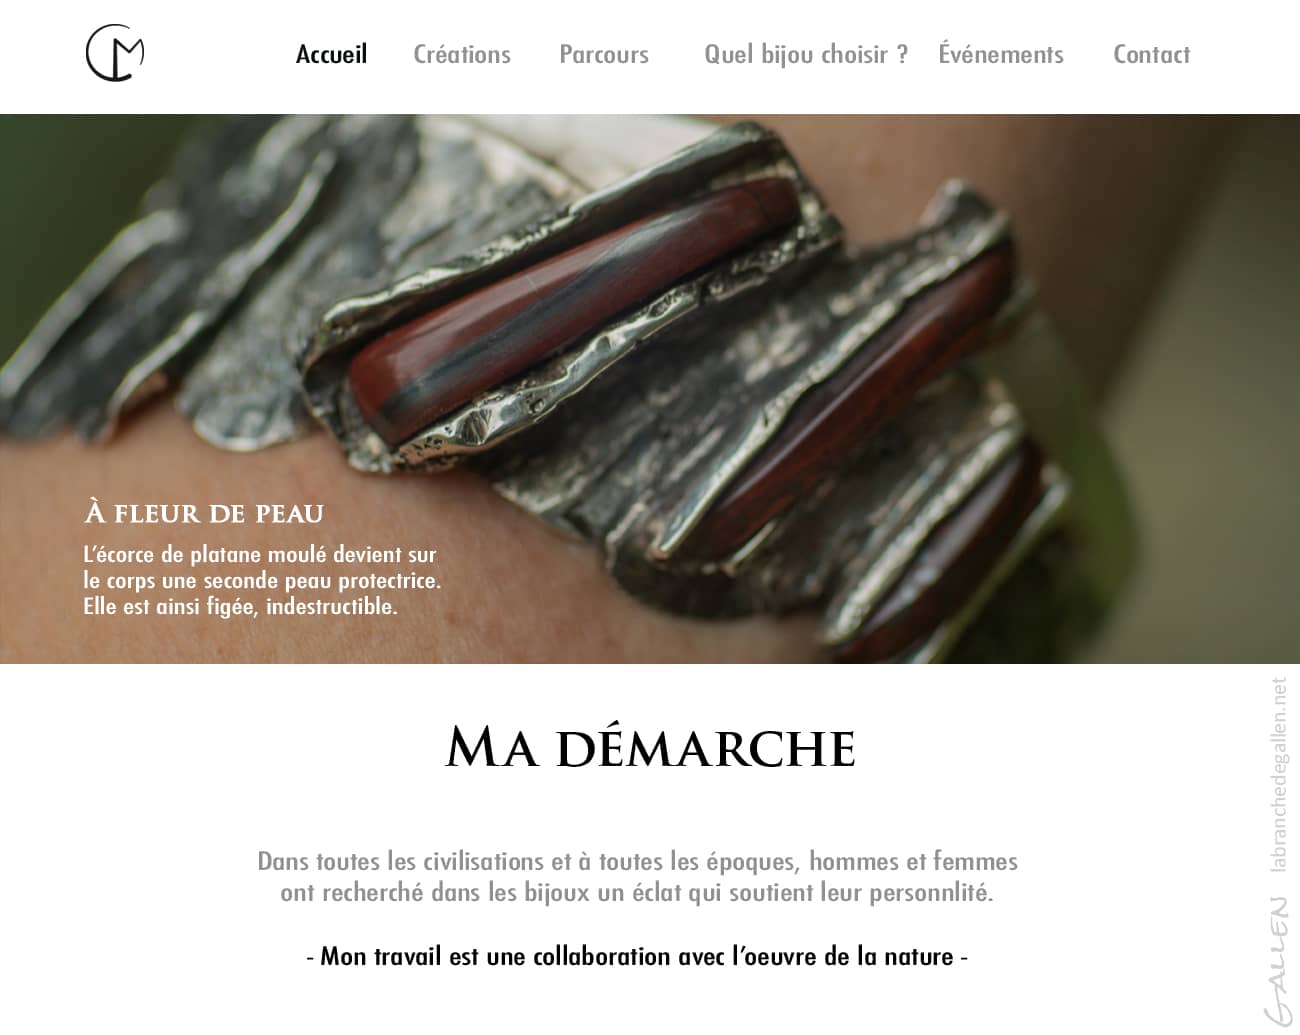The width and height of the screenshot is (1300, 1035).
Task: Click the line starting 'ont recherché dans les bijoux'
Action: coord(637,892)
